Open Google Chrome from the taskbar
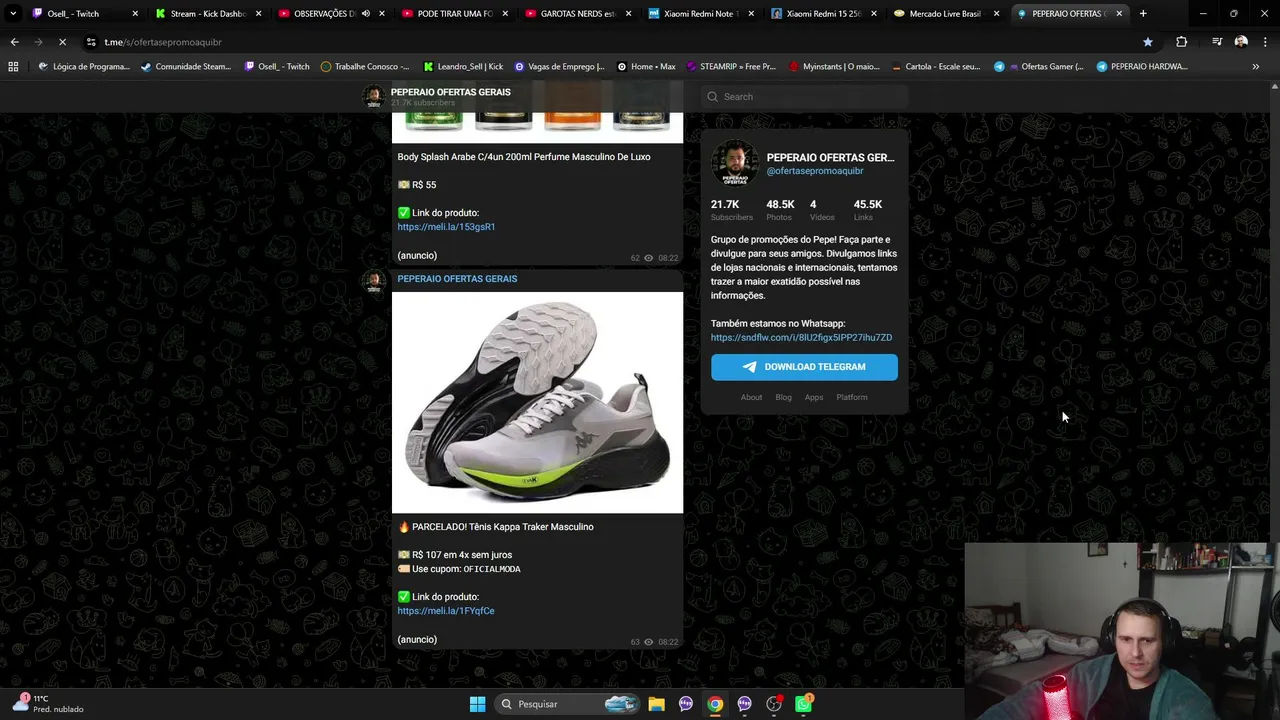Viewport: 1280px width, 720px height. point(715,704)
